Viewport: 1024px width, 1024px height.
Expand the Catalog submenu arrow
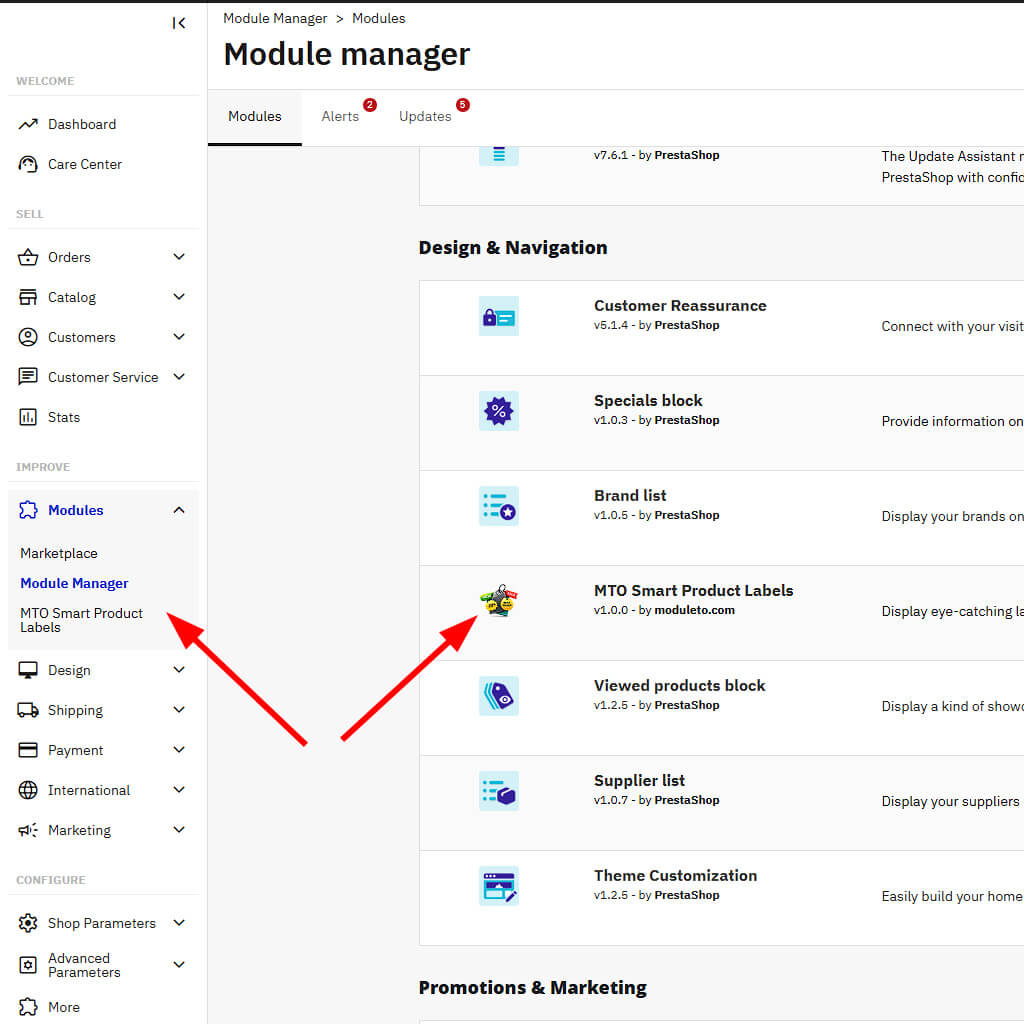pos(179,297)
